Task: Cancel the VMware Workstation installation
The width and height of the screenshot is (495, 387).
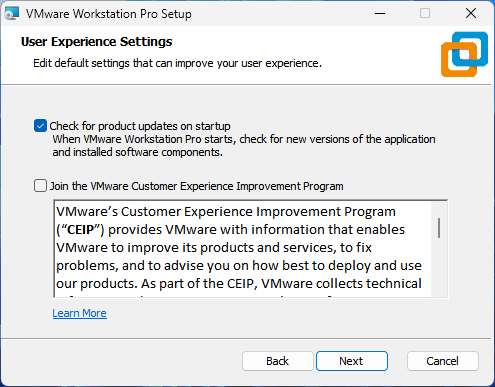Action: [x=443, y=361]
